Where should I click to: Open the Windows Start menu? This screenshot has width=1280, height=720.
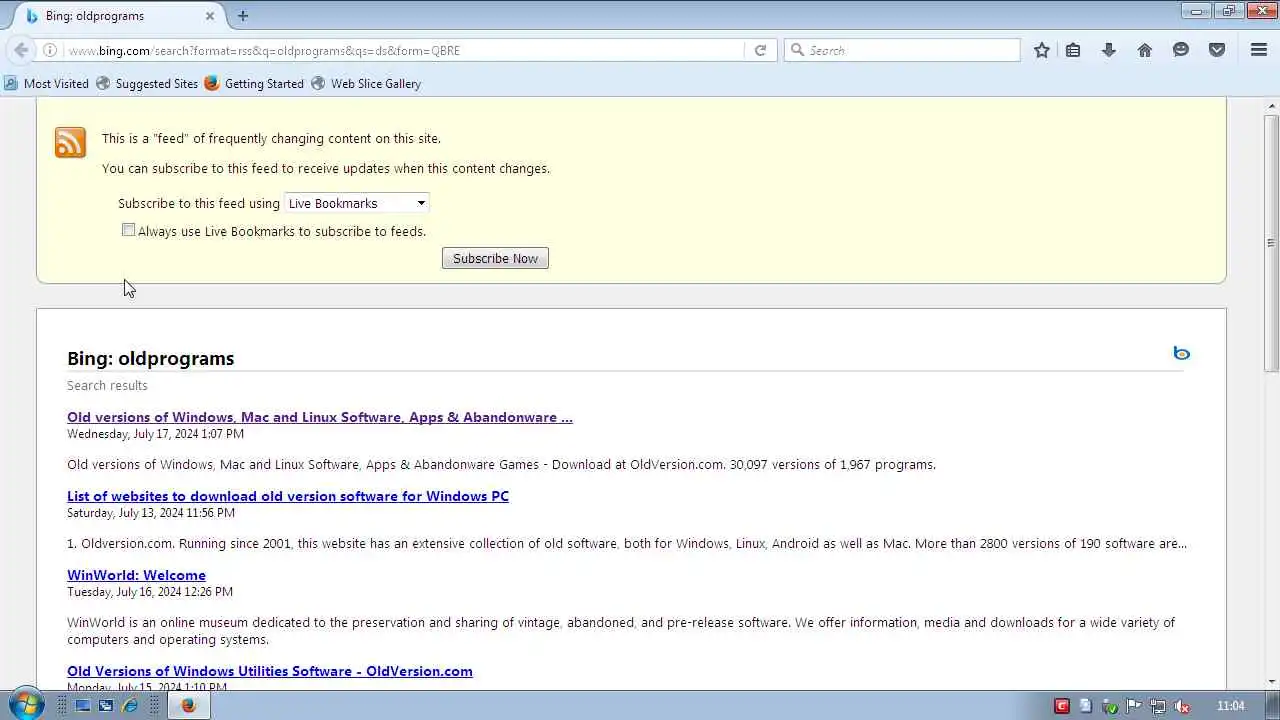click(x=25, y=705)
